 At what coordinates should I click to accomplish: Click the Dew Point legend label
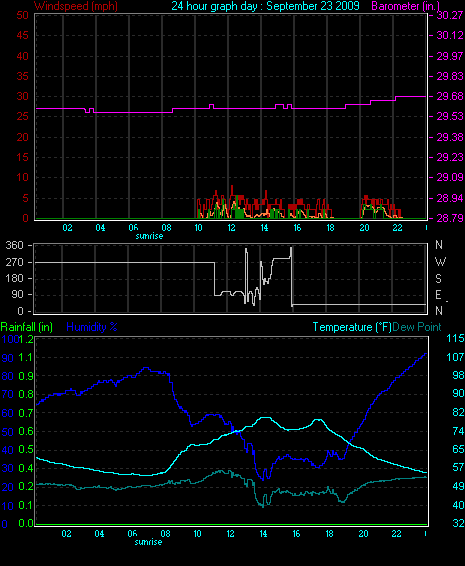click(x=417, y=327)
